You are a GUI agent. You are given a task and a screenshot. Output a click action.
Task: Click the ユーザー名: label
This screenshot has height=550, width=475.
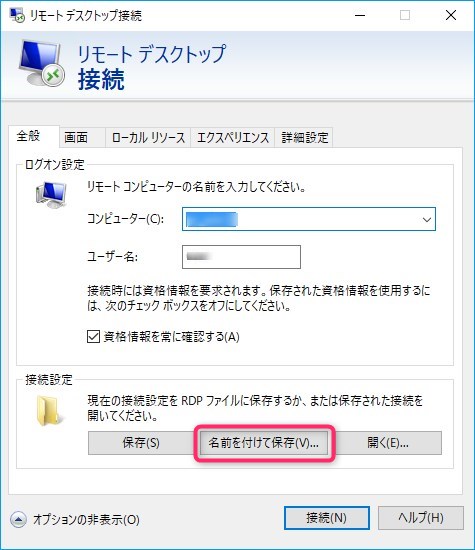(112, 257)
